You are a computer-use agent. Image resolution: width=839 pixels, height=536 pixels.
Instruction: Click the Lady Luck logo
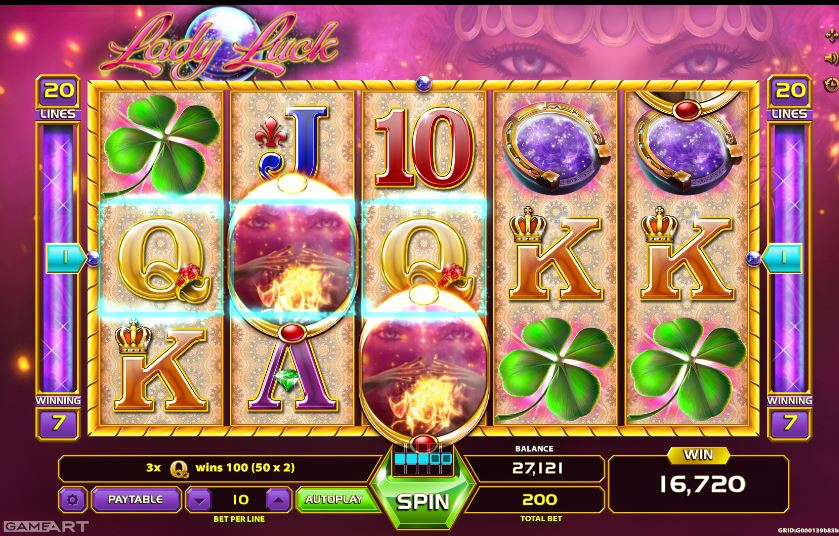[220, 45]
